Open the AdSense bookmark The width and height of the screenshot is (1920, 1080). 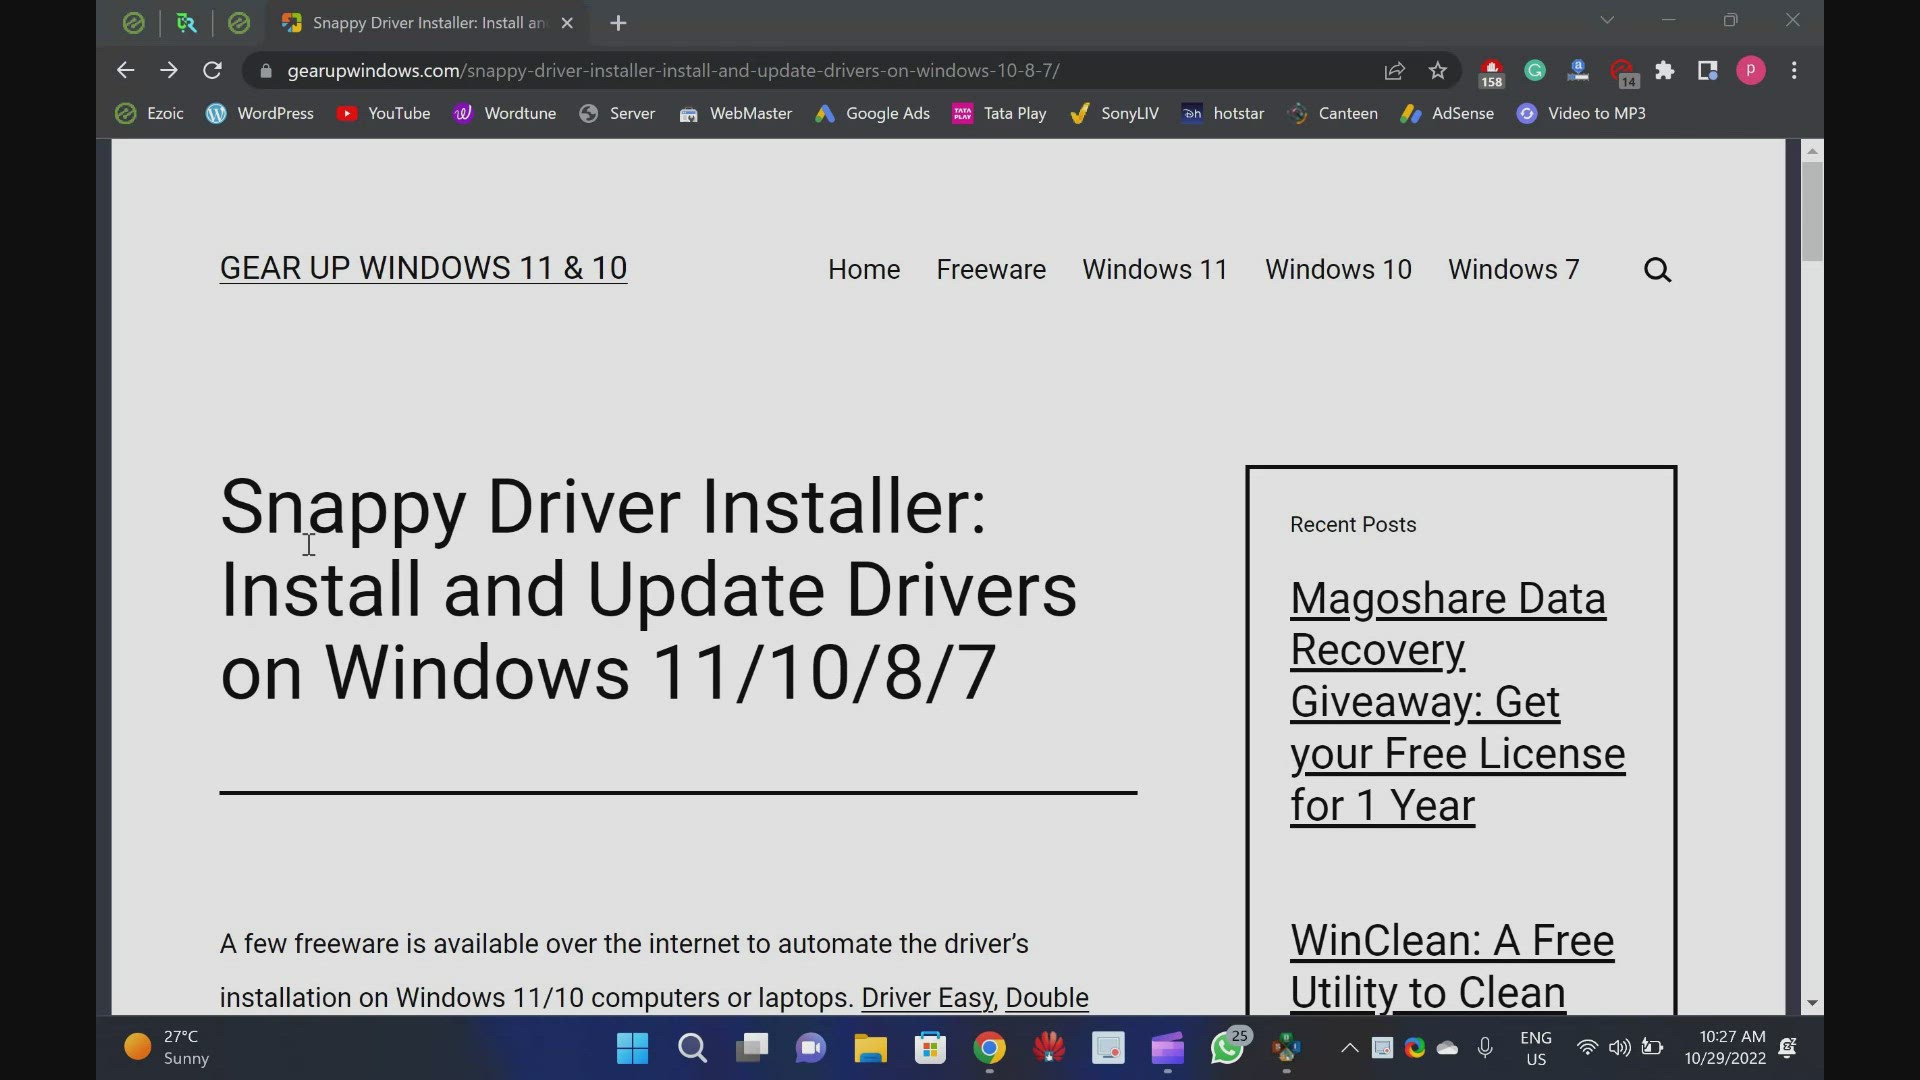1447,114
